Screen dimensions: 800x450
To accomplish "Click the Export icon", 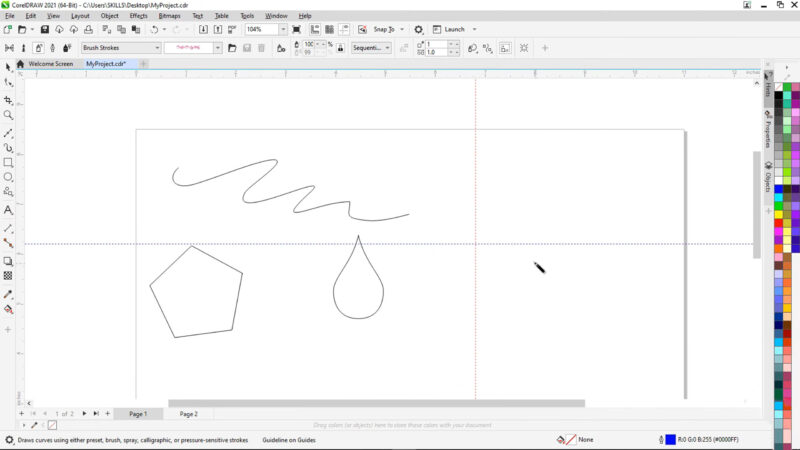I will (x=218, y=30).
